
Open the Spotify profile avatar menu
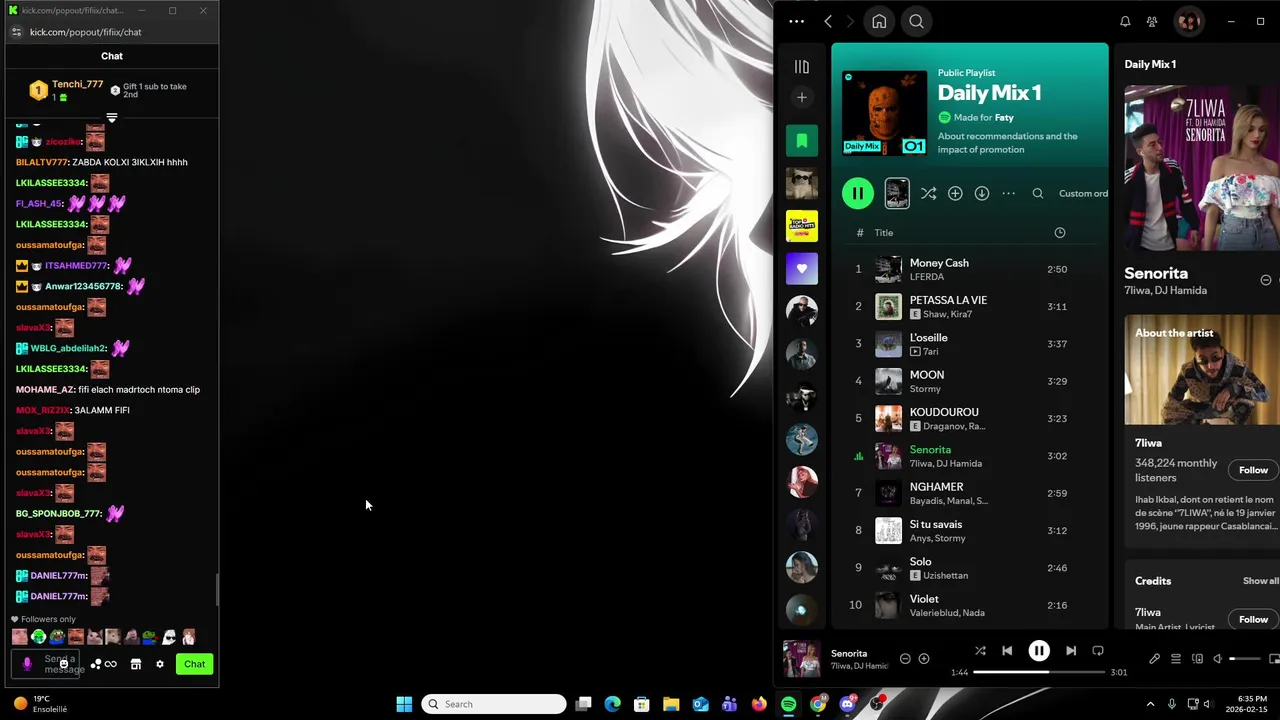click(x=1188, y=21)
